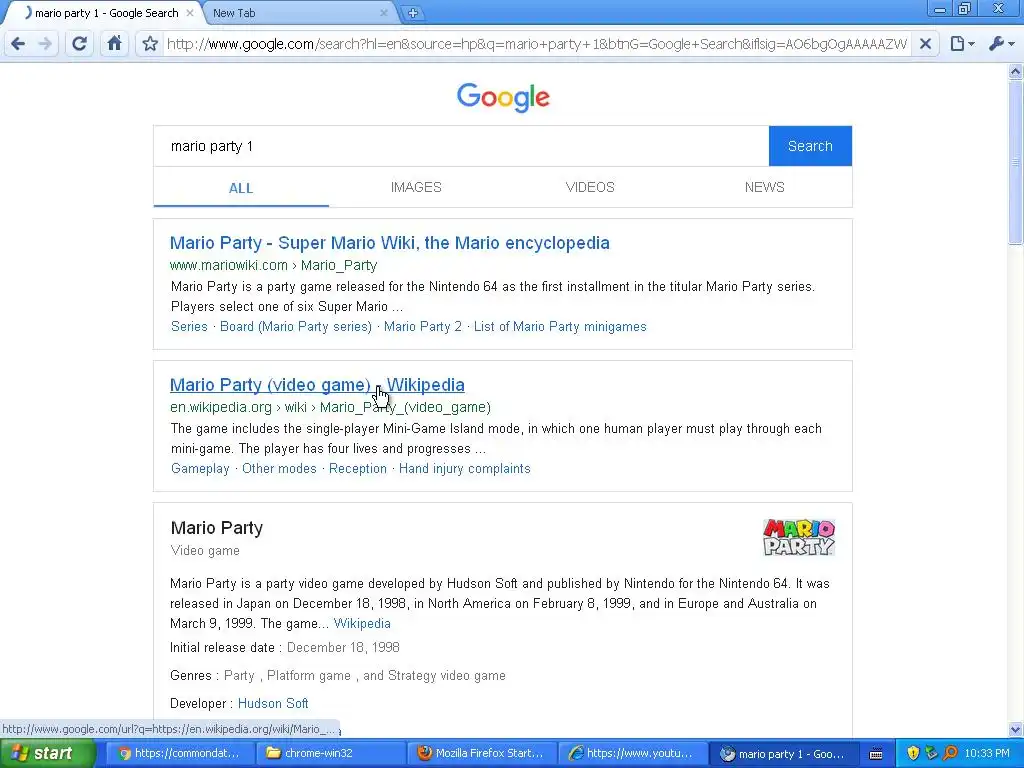Viewport: 1024px width, 768px height.
Task: Open 'List of Mario Party minigames' sitelink
Action: [x=560, y=327]
